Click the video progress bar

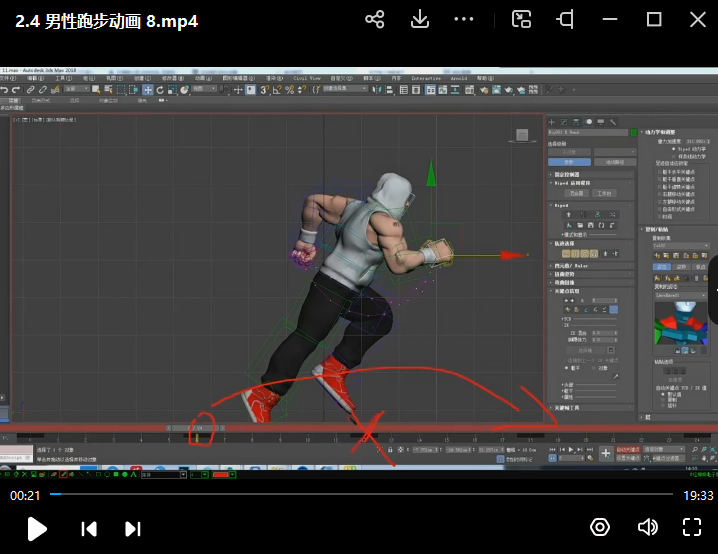click(360, 494)
